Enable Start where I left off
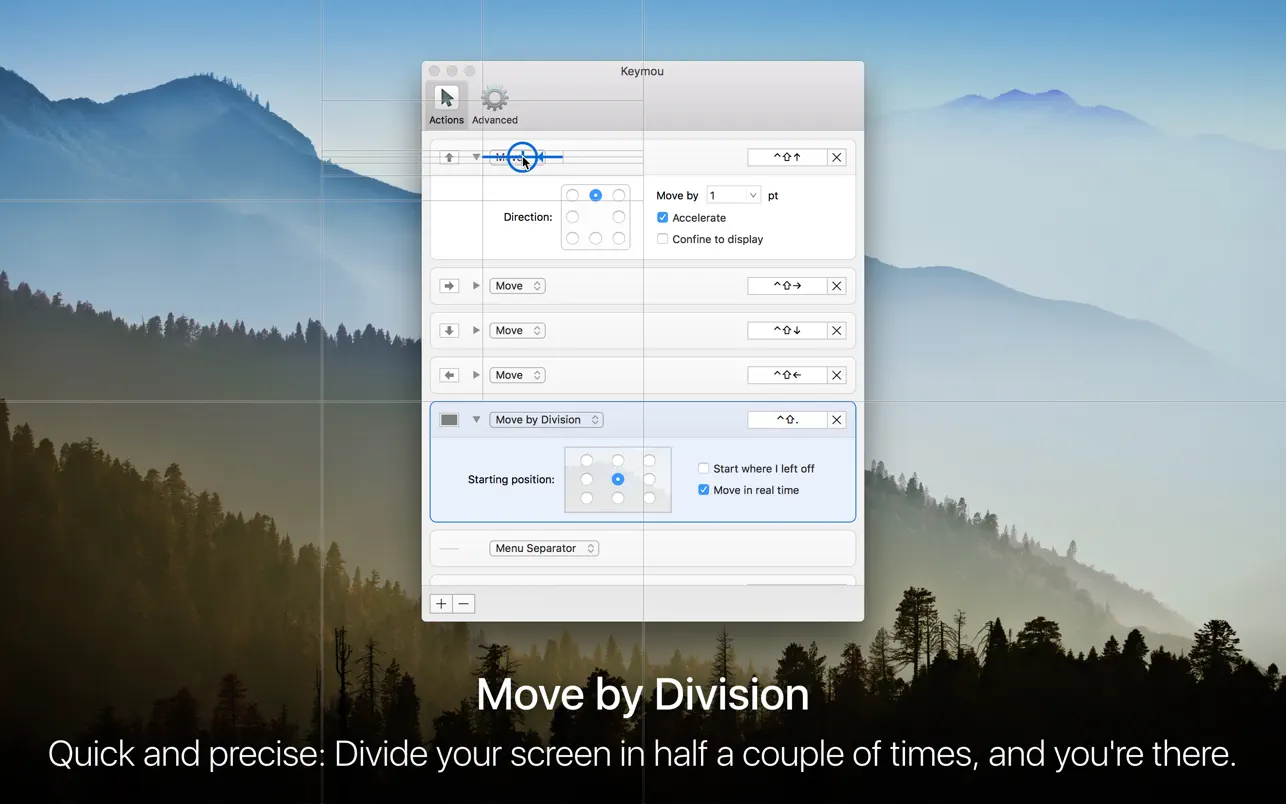 click(x=704, y=468)
